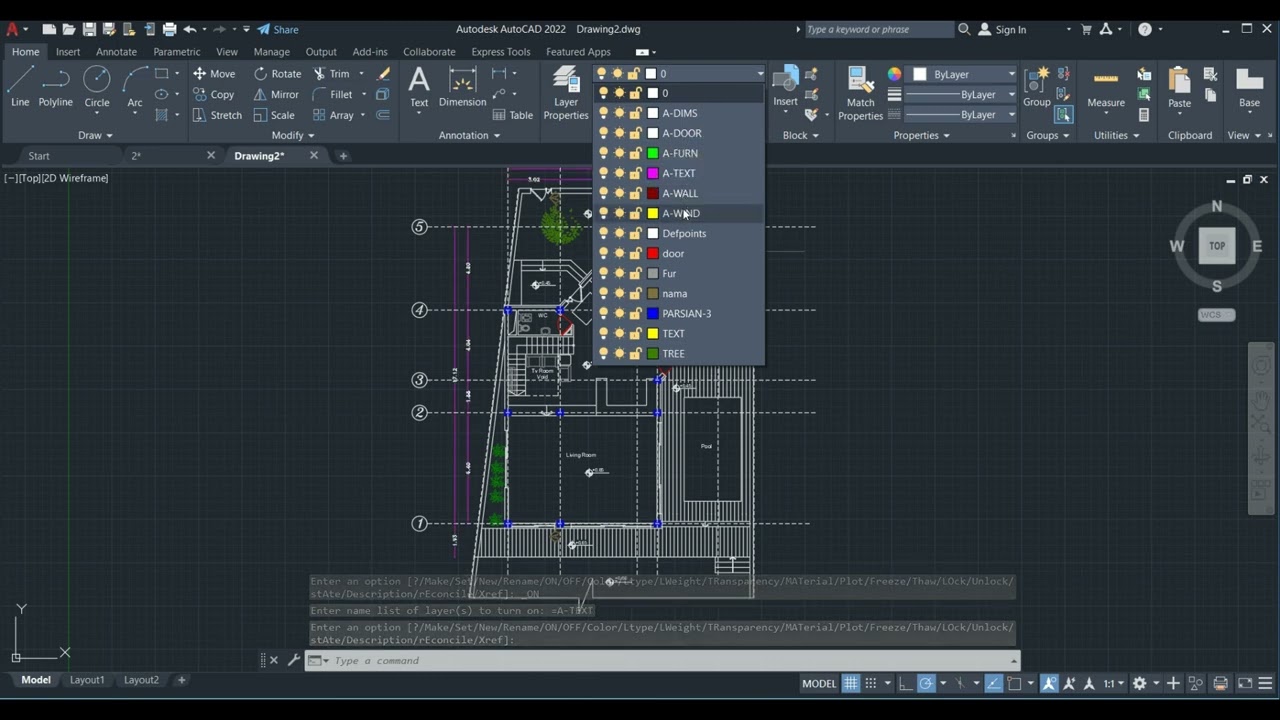1280x720 pixels.
Task: Open the Express Tools ribbon tab
Action: pos(501,52)
